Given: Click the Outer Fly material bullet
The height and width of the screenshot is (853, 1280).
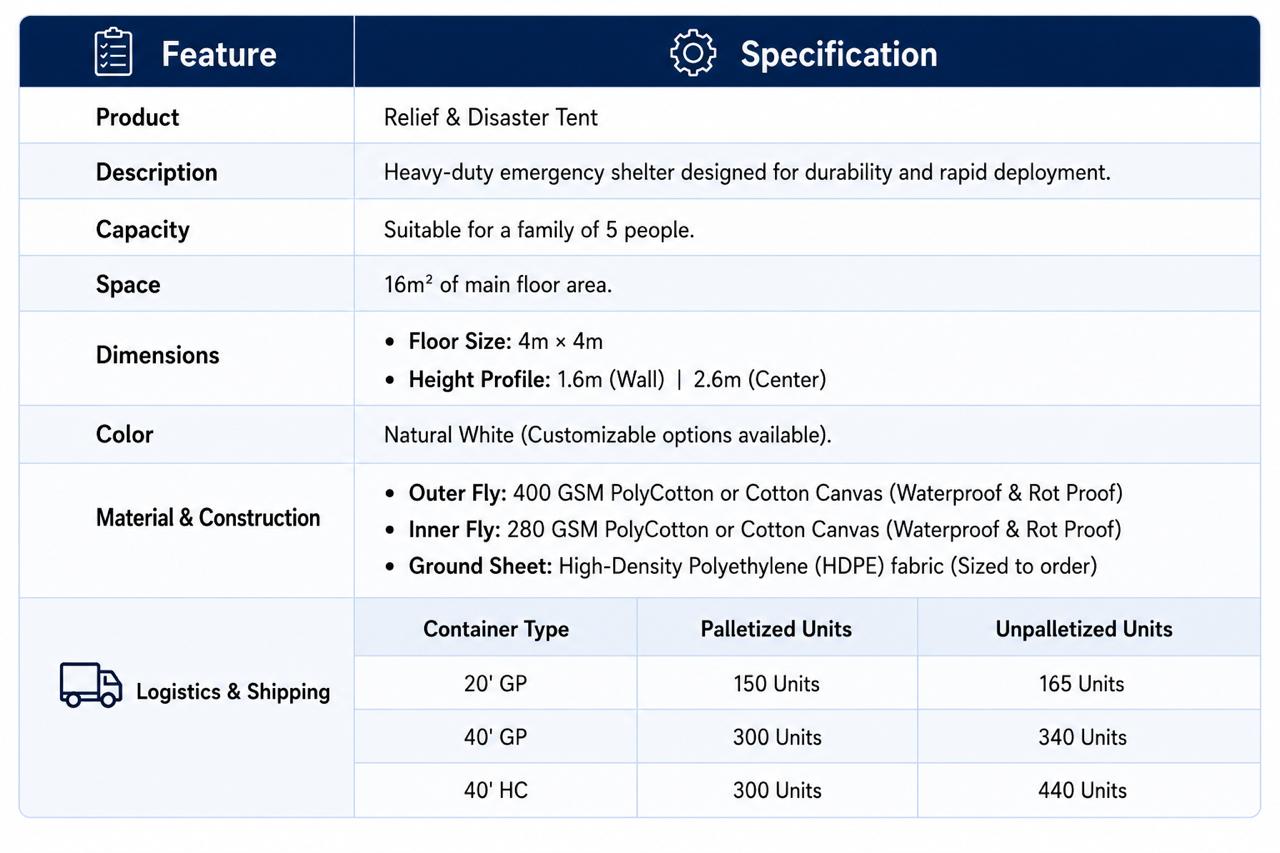Looking at the screenshot, I should pyautogui.click(x=754, y=493).
